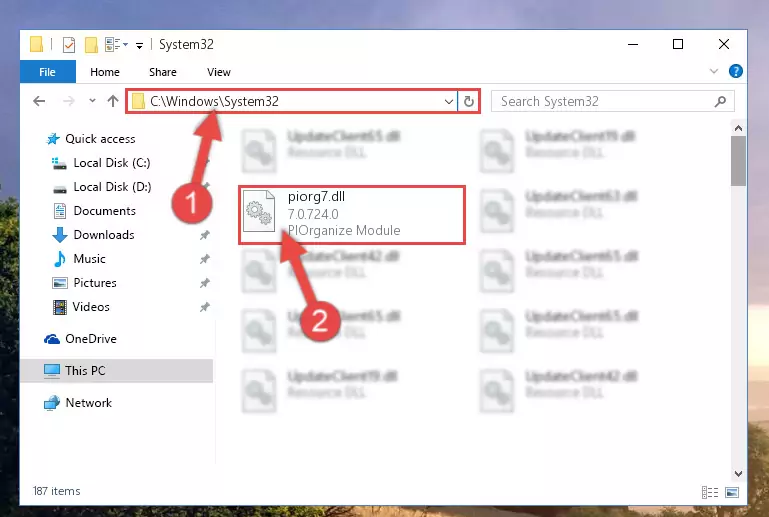This screenshot has height=517, width=769.
Task: Click the This PC monitor icon
Action: point(51,371)
